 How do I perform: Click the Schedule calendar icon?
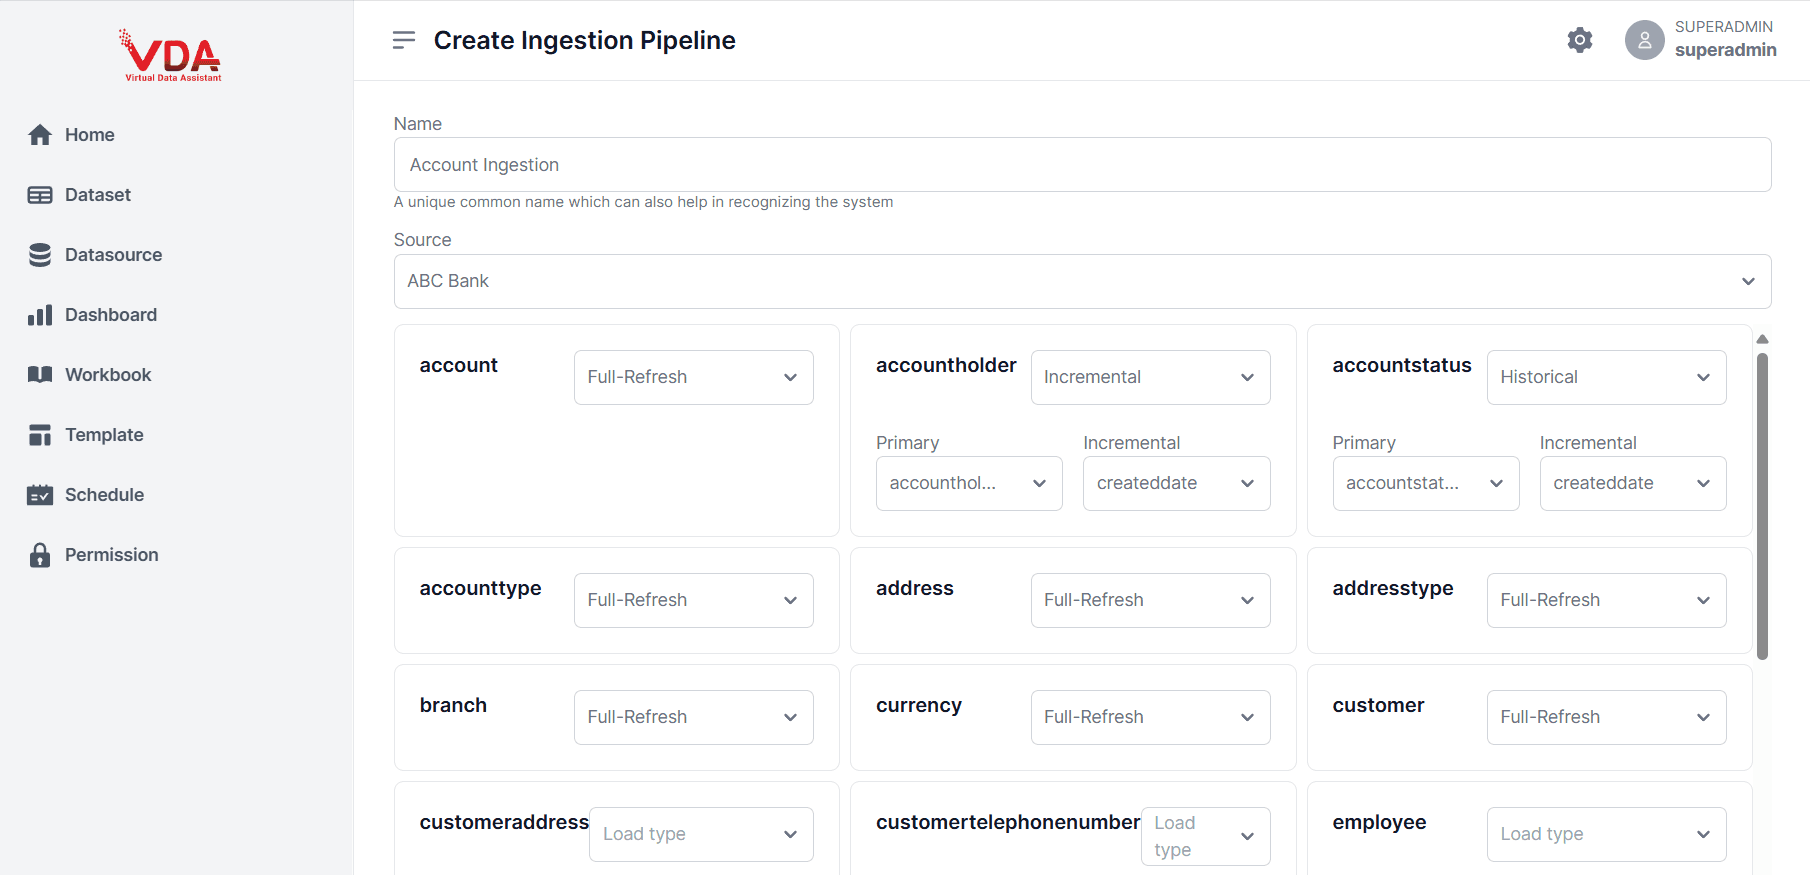(40, 495)
